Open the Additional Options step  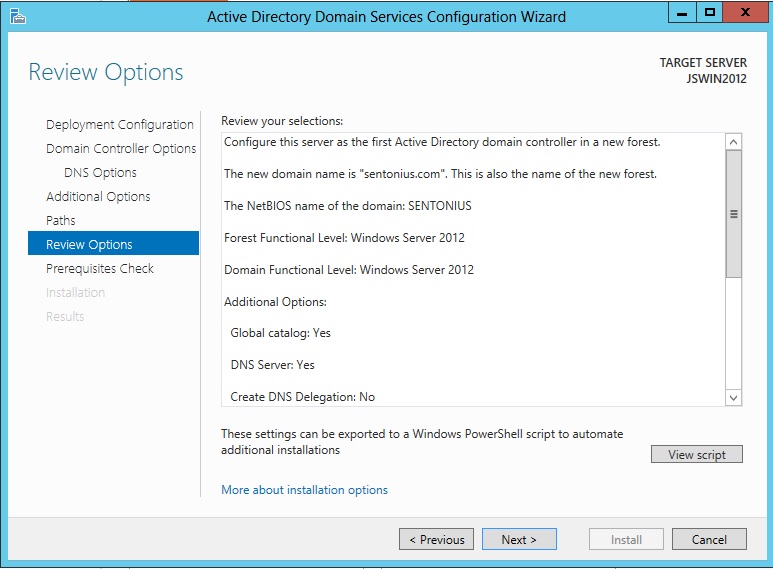tap(98, 196)
